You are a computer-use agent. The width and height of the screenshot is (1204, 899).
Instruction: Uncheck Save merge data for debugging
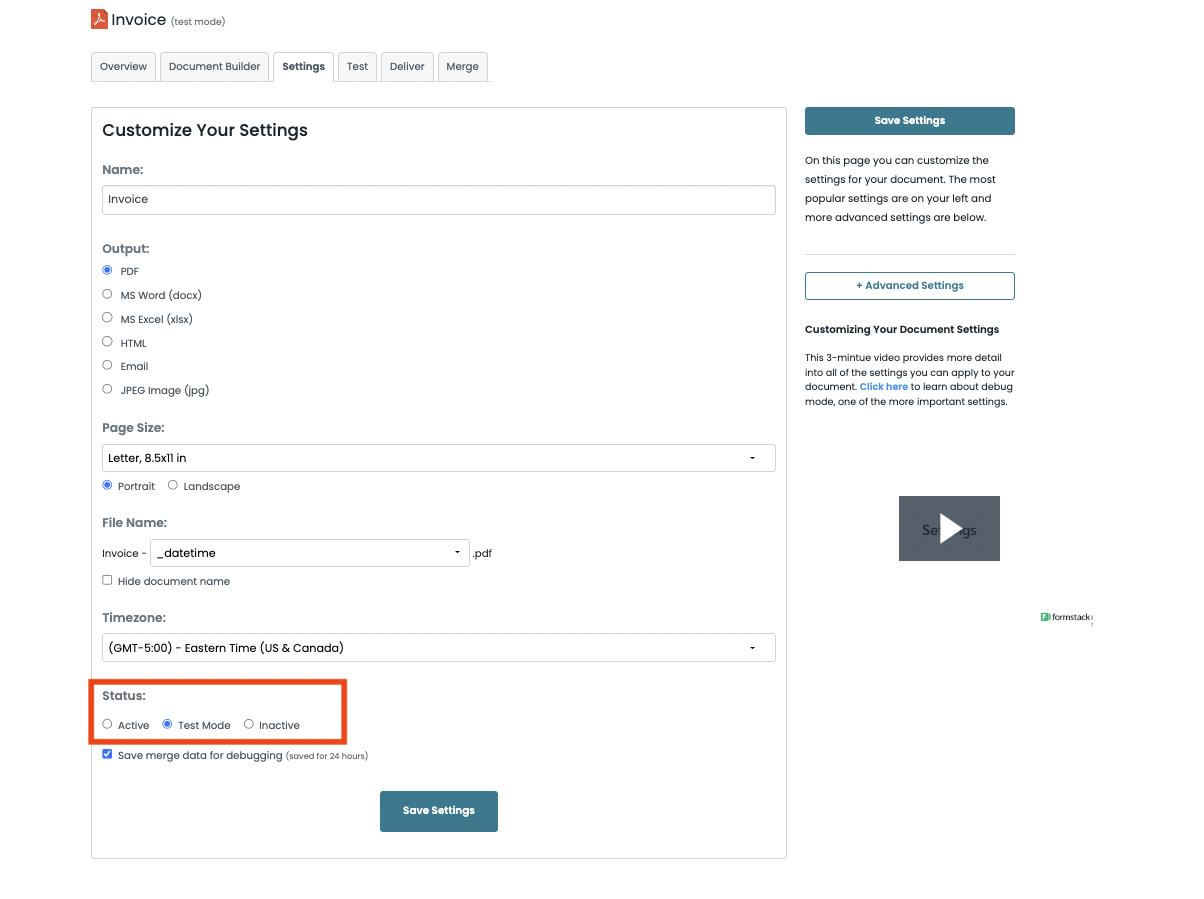[108, 755]
